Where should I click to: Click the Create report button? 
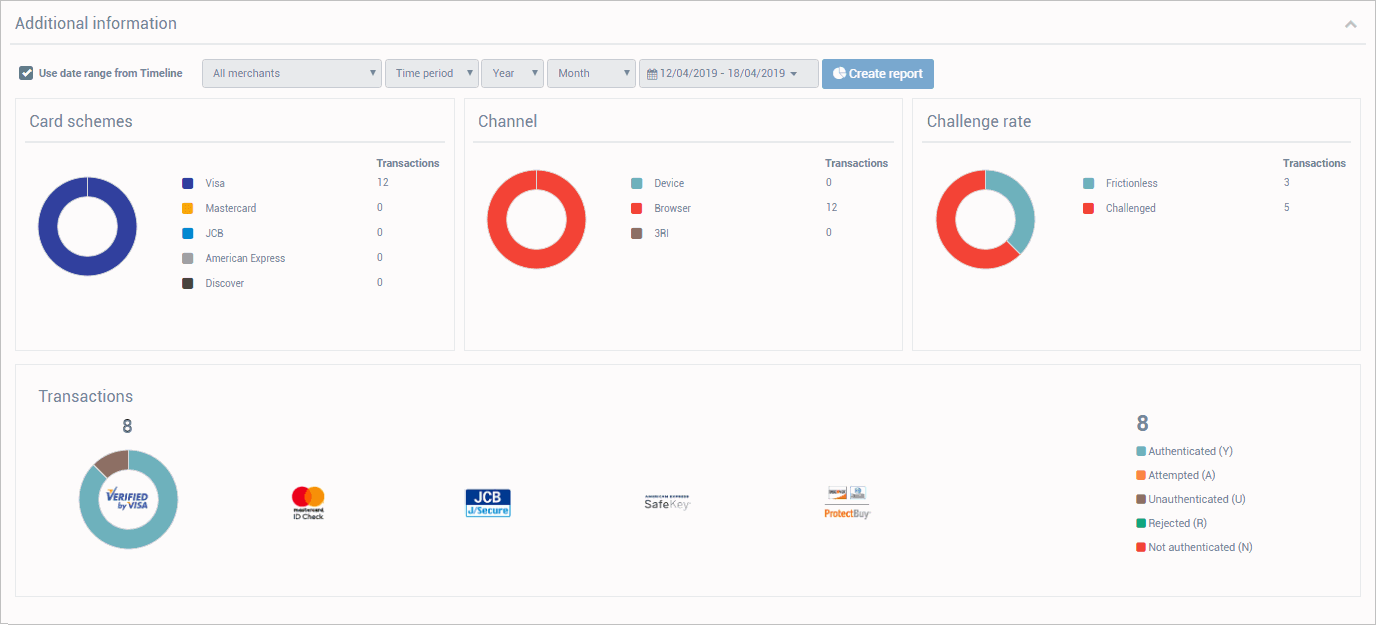[878, 73]
